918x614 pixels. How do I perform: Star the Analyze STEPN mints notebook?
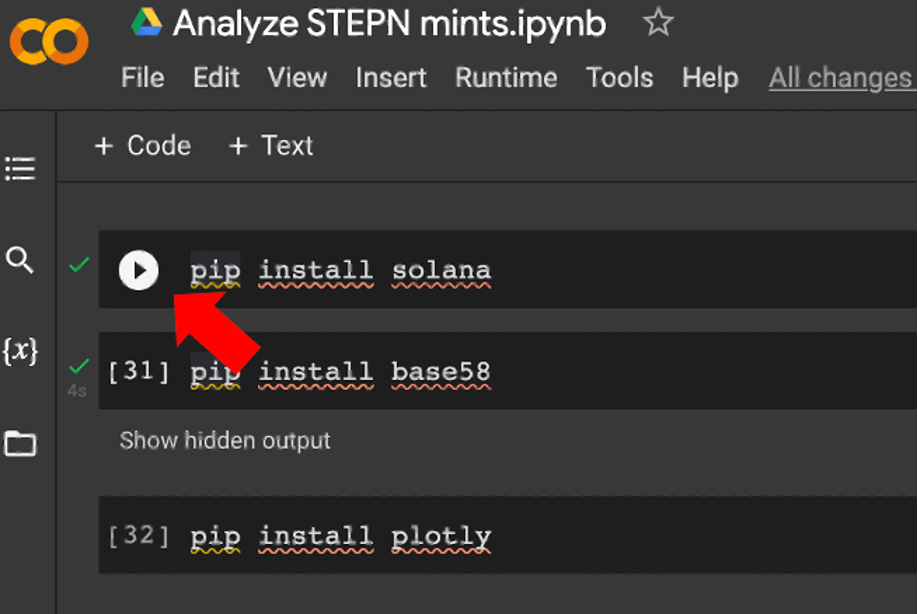pos(658,22)
